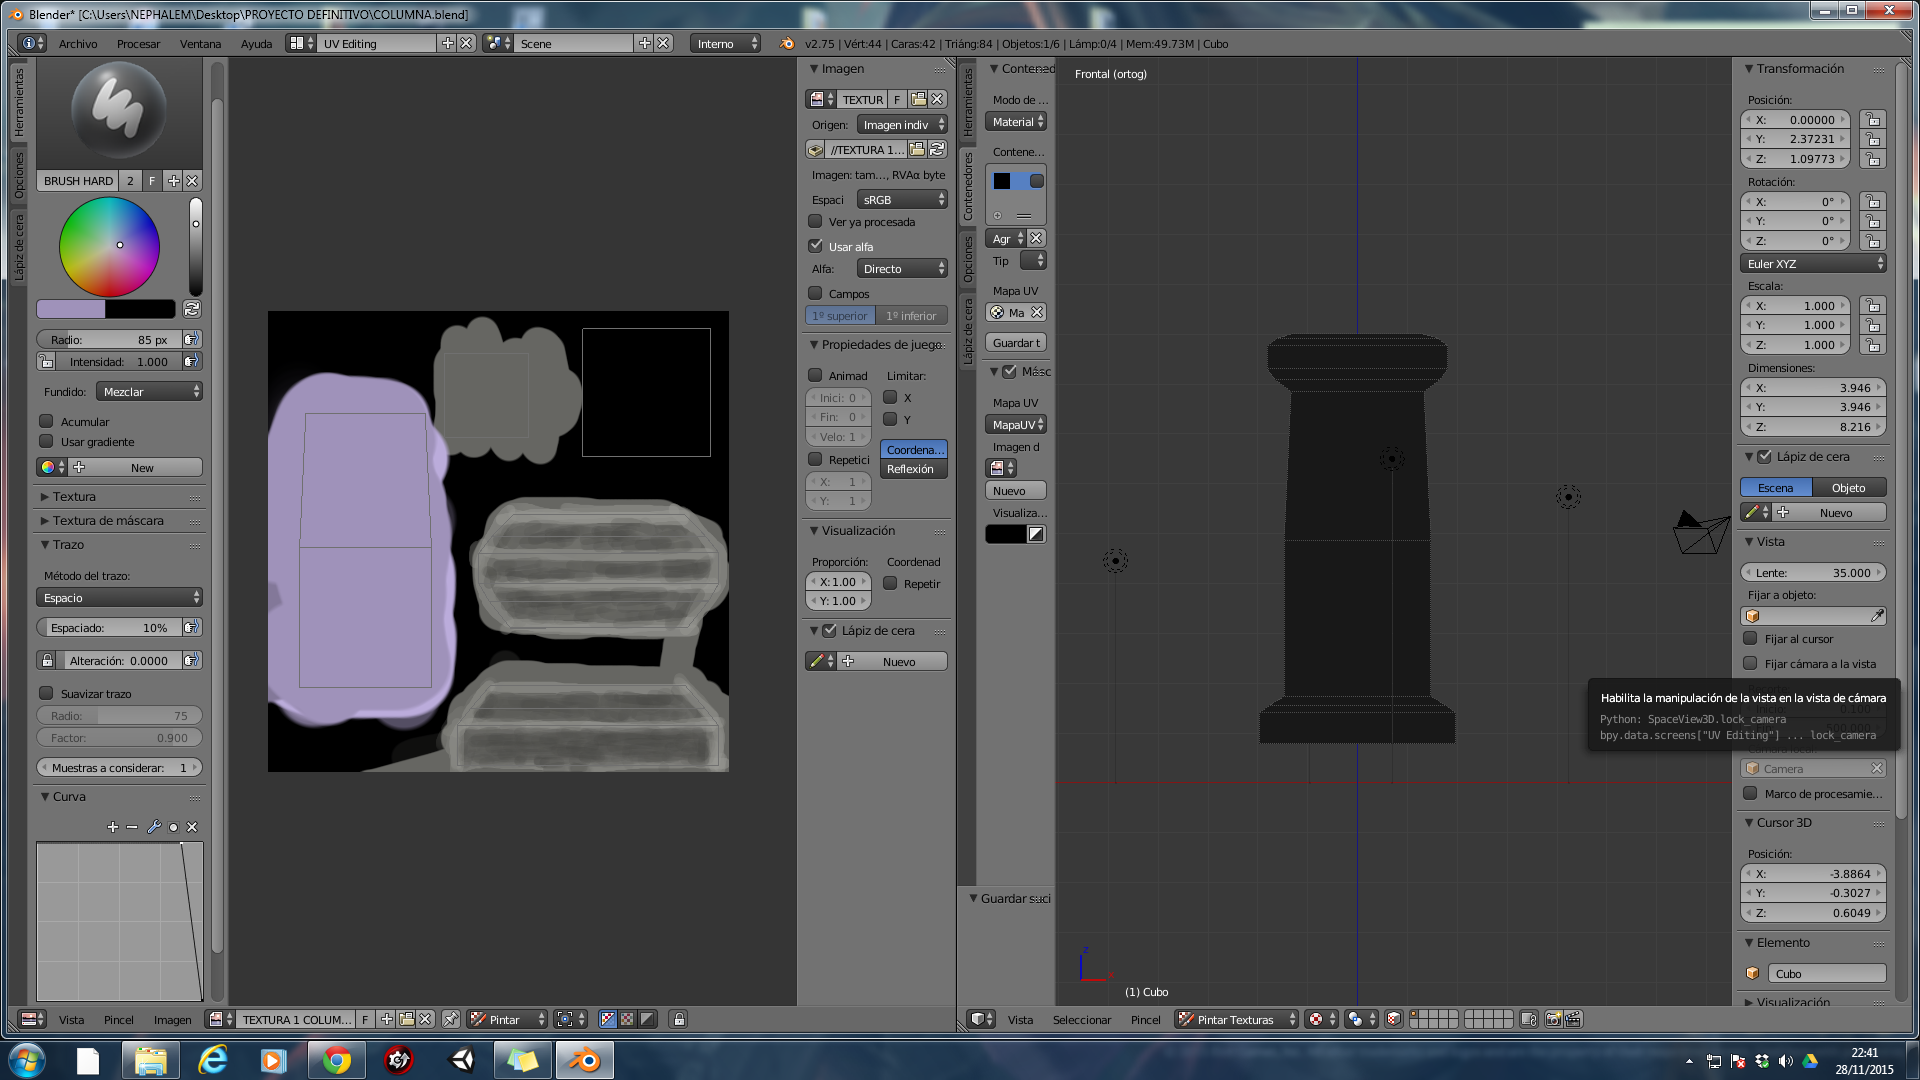
Task: Select the Objeto grease pencil button
Action: point(1848,487)
